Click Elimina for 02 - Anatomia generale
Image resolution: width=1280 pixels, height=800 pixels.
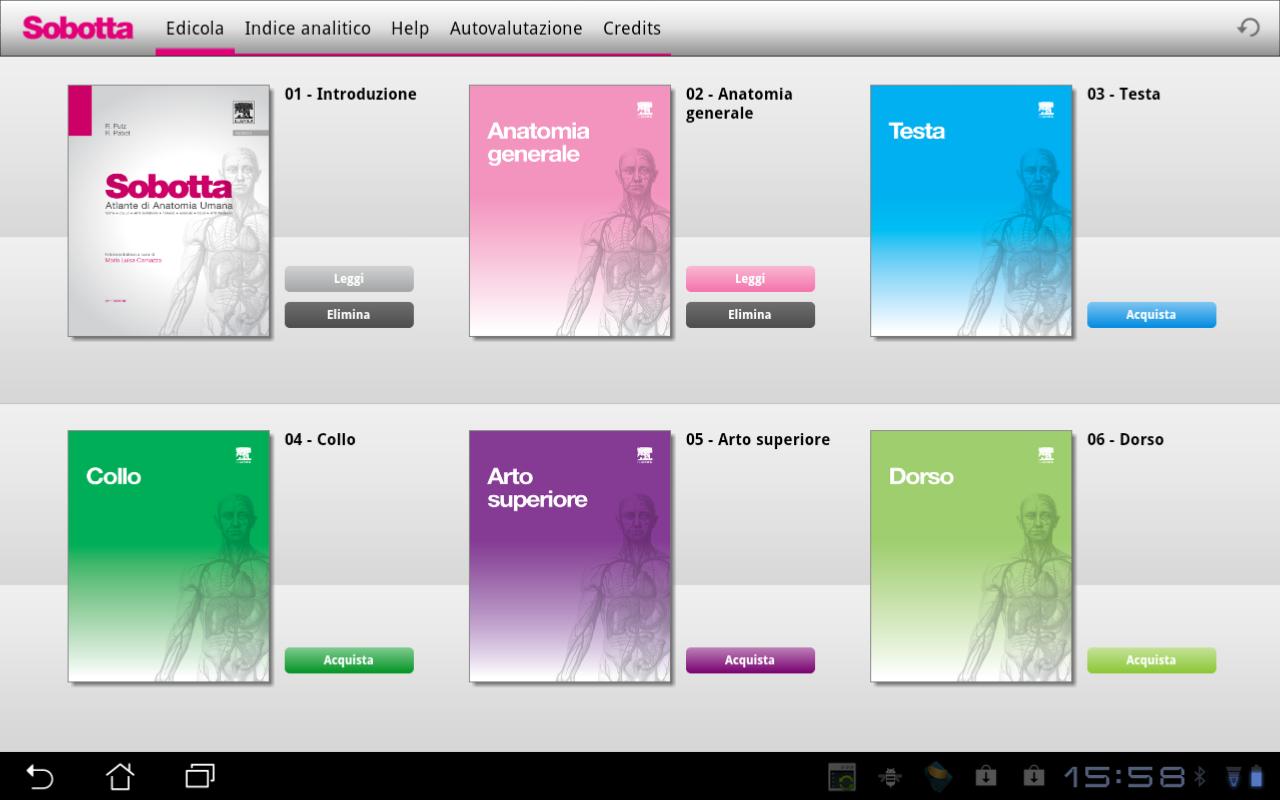750,315
